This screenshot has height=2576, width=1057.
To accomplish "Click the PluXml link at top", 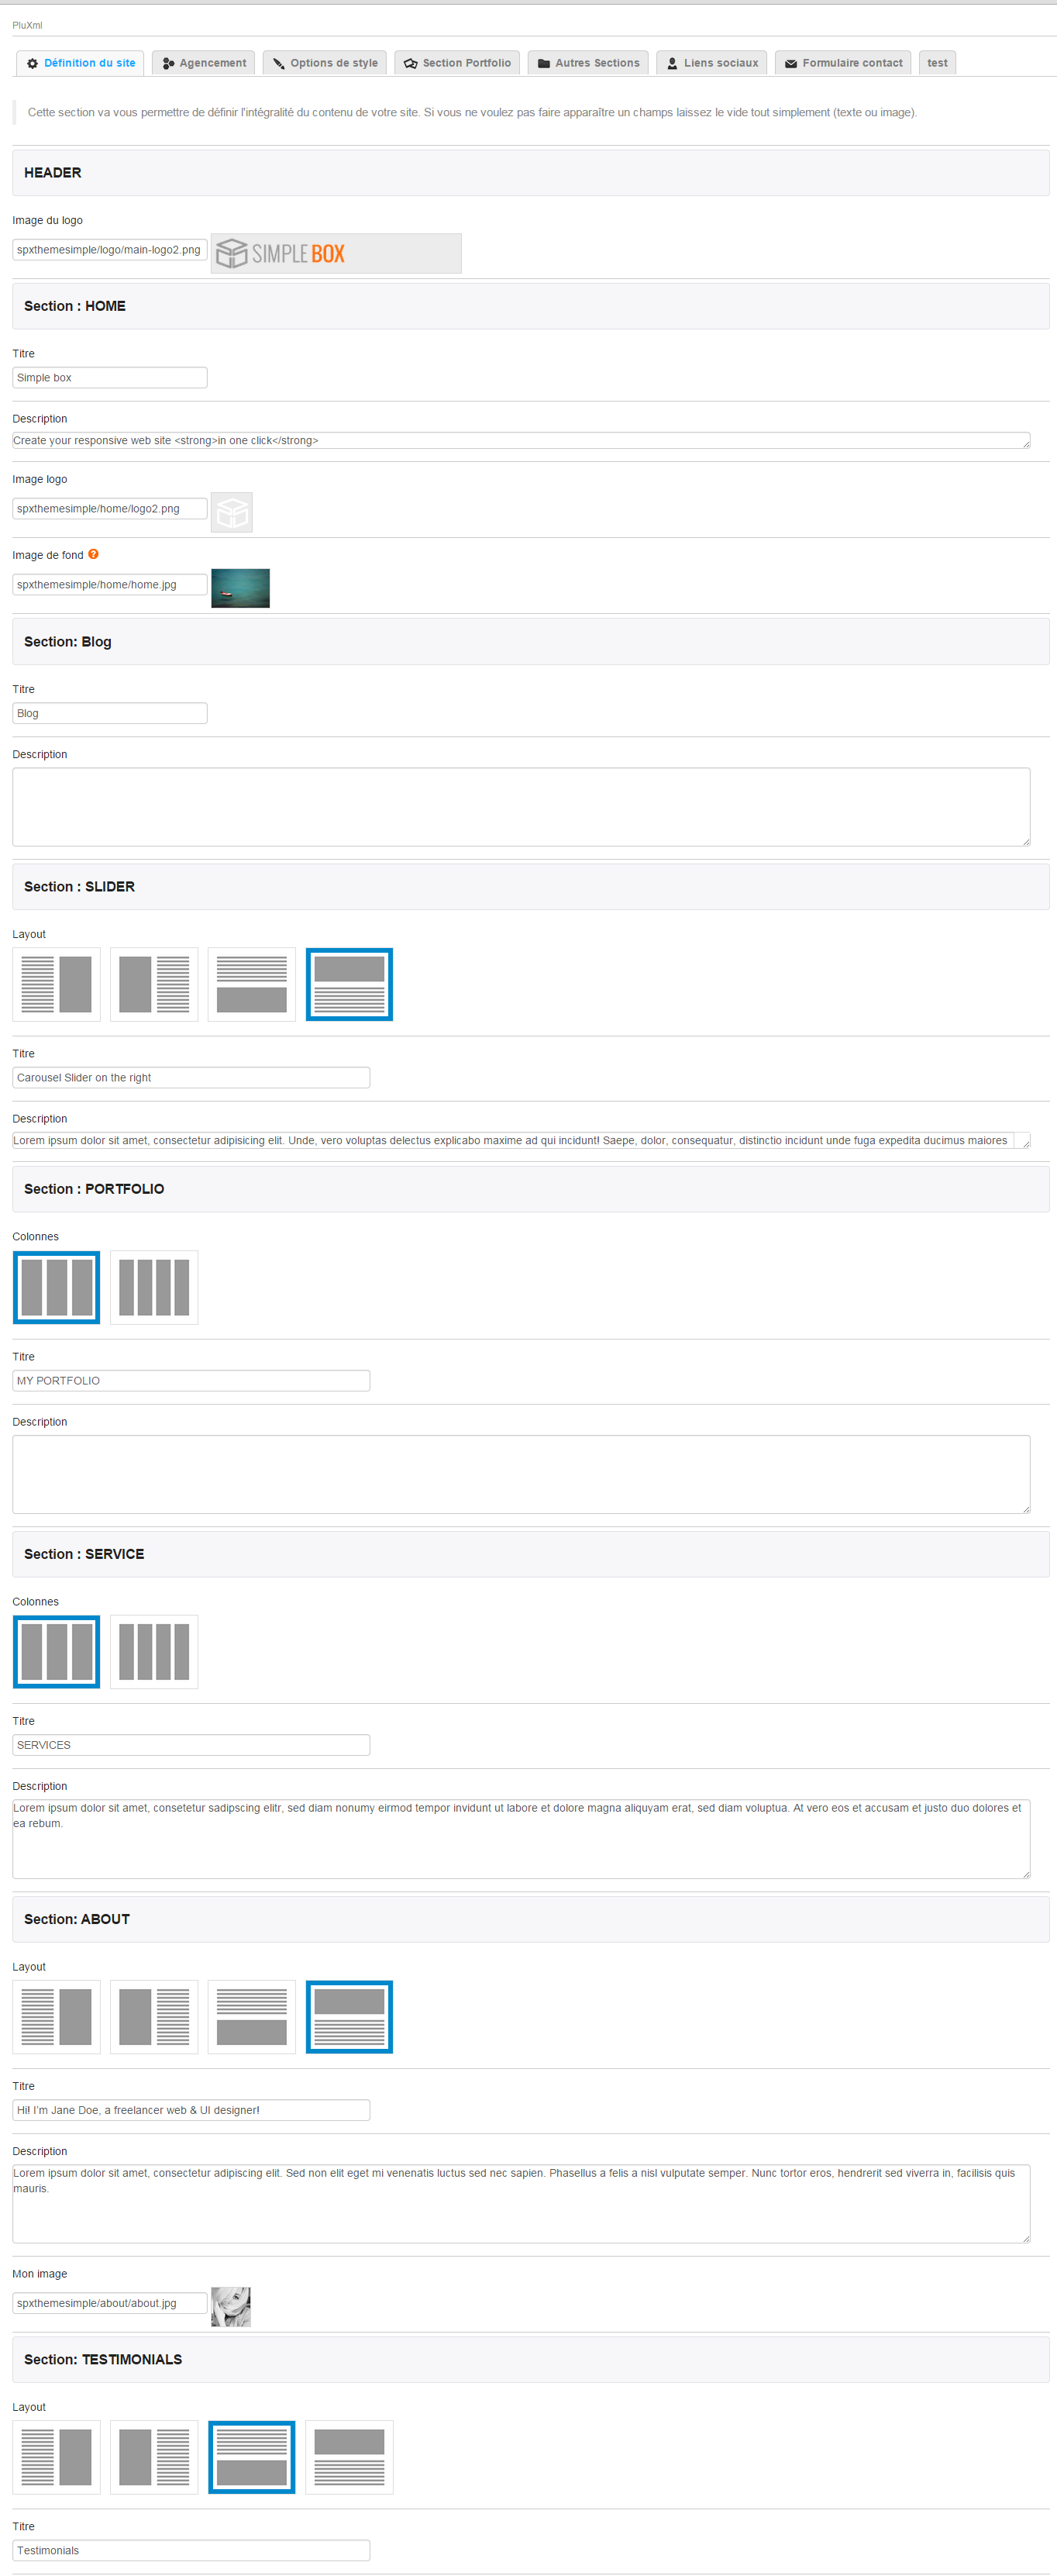I will [x=27, y=25].
